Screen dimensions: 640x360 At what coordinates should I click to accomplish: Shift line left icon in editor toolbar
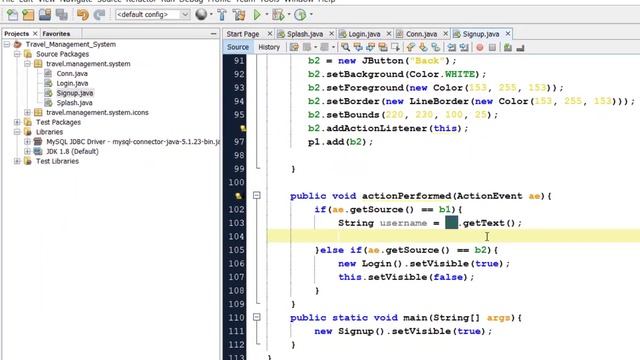point(451,47)
